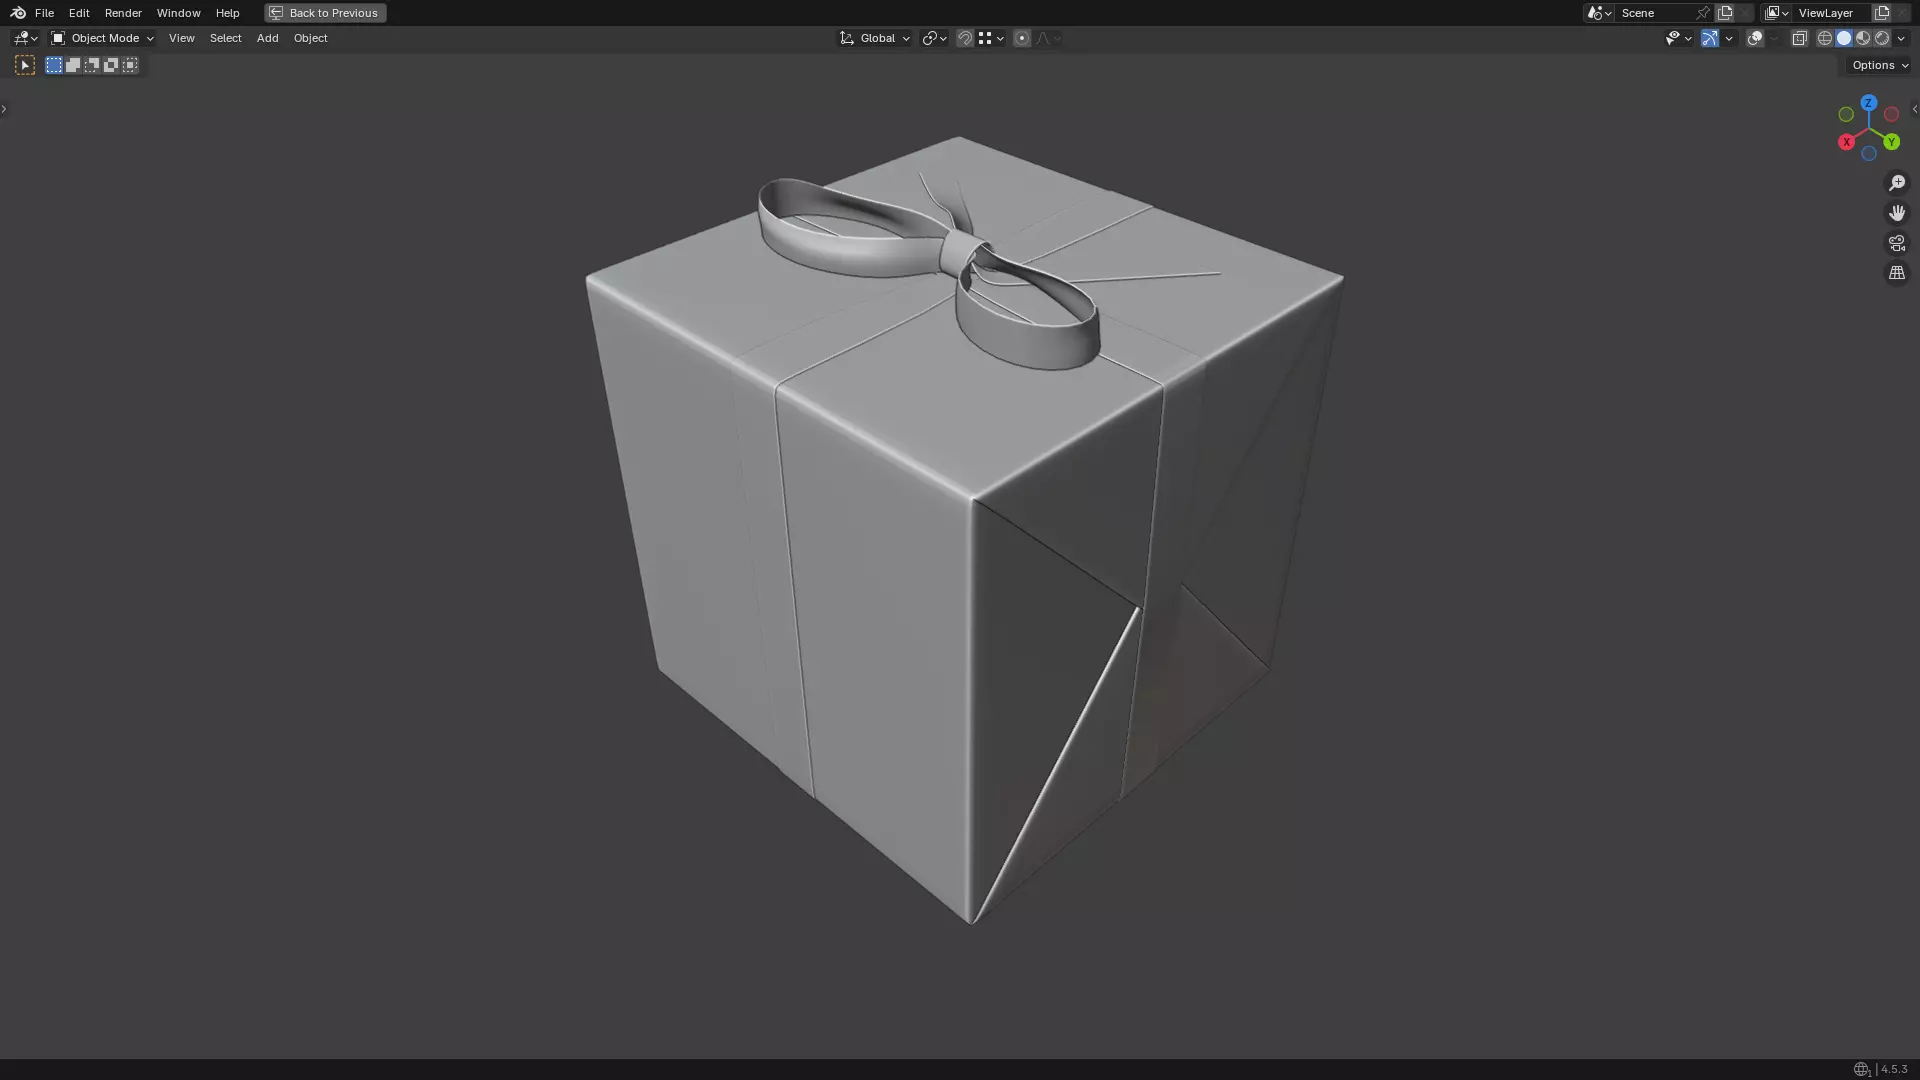Open the viewport Select menu

225,38
